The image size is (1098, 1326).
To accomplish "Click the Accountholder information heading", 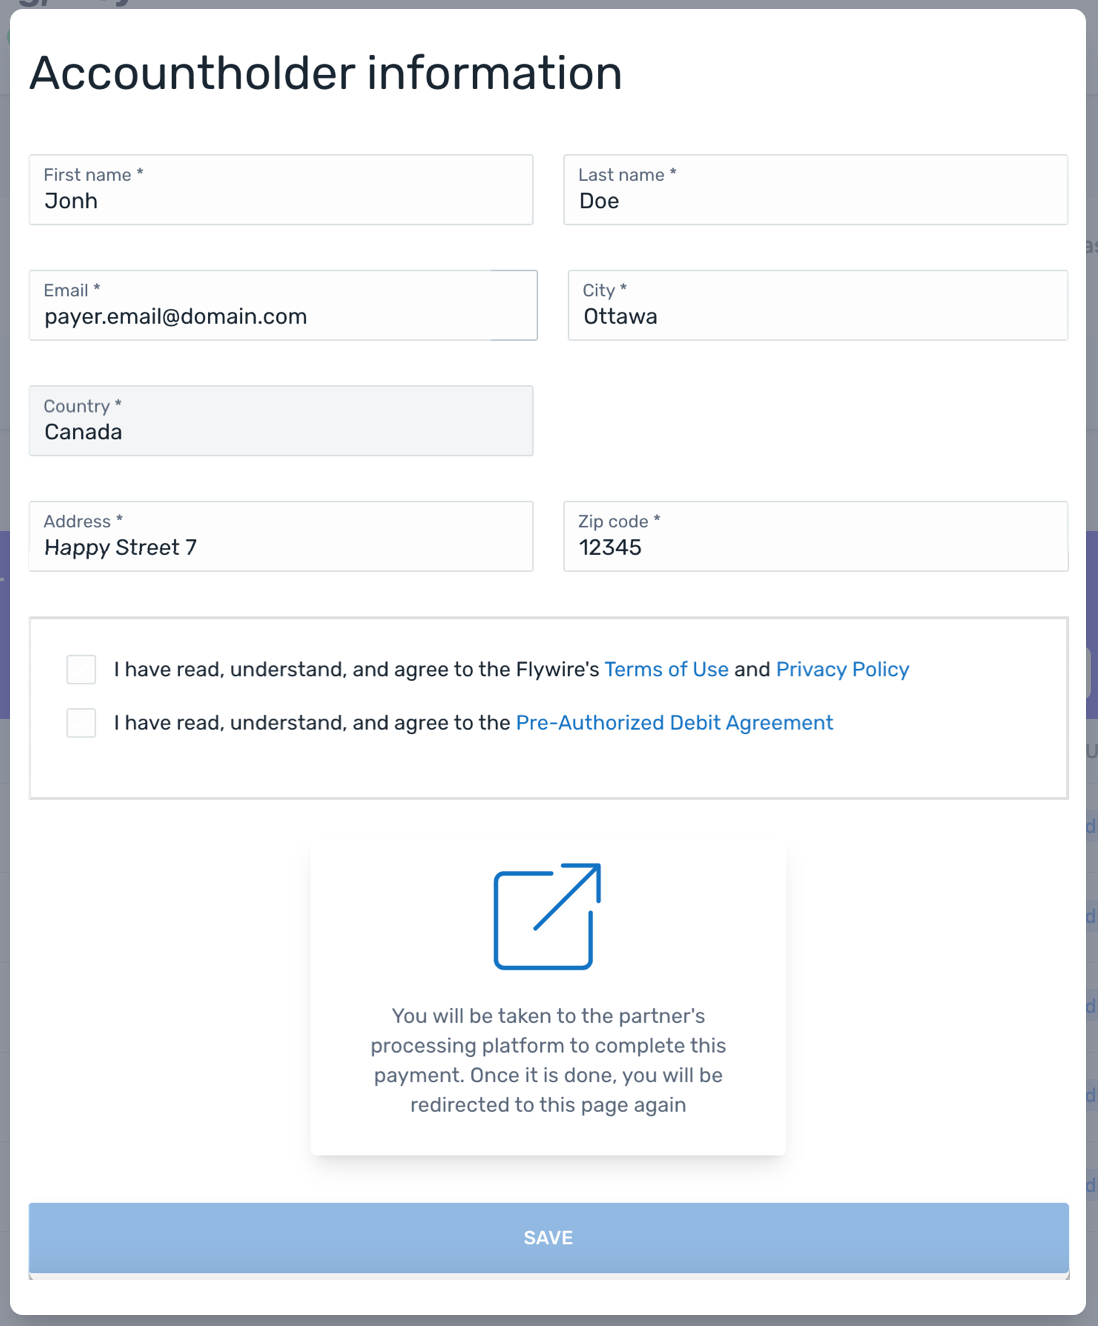I will [x=326, y=73].
